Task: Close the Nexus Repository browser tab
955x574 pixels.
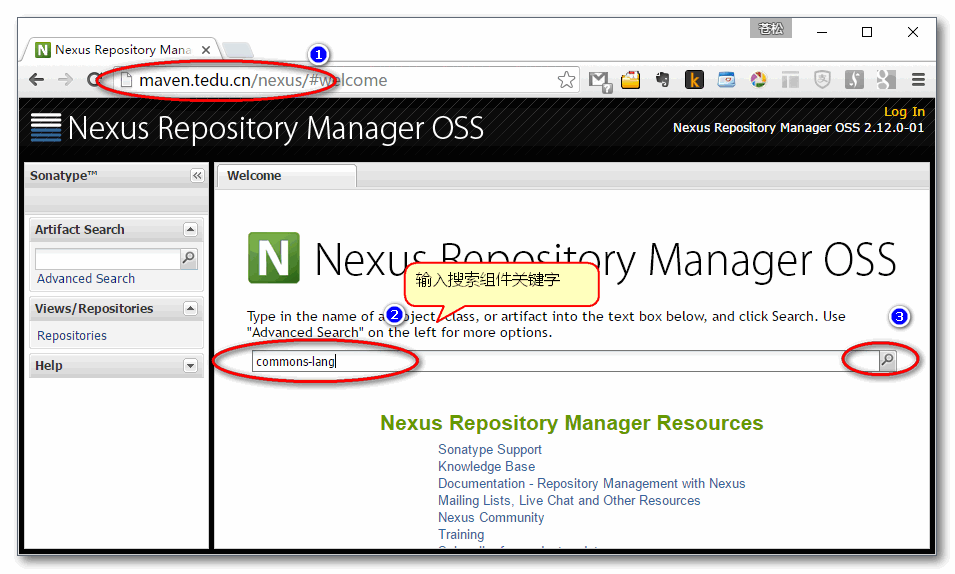Action: click(206, 50)
